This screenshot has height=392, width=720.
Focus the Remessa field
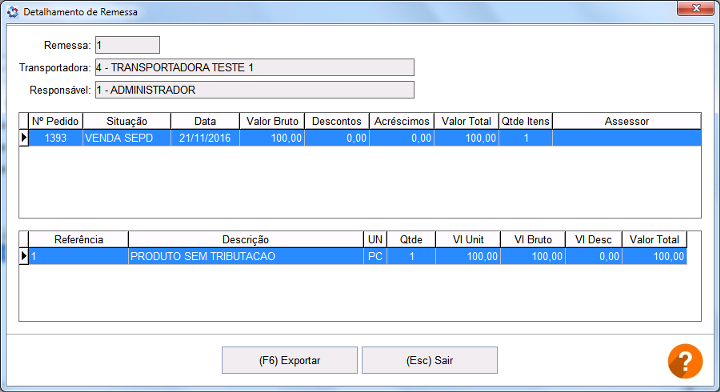click(127, 45)
